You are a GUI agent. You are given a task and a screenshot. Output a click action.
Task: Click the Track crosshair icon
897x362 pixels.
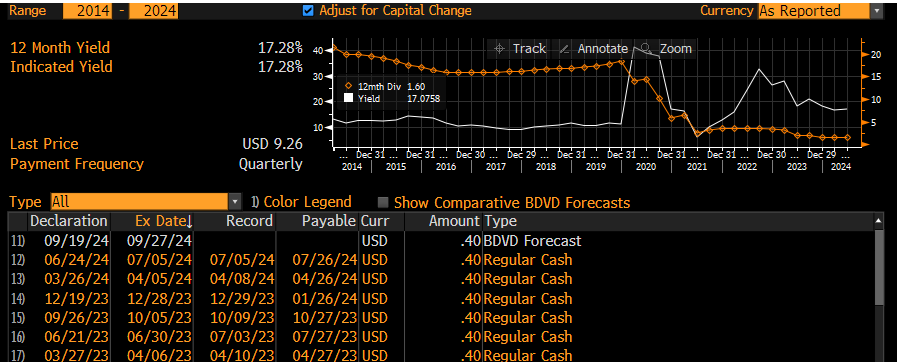point(499,49)
